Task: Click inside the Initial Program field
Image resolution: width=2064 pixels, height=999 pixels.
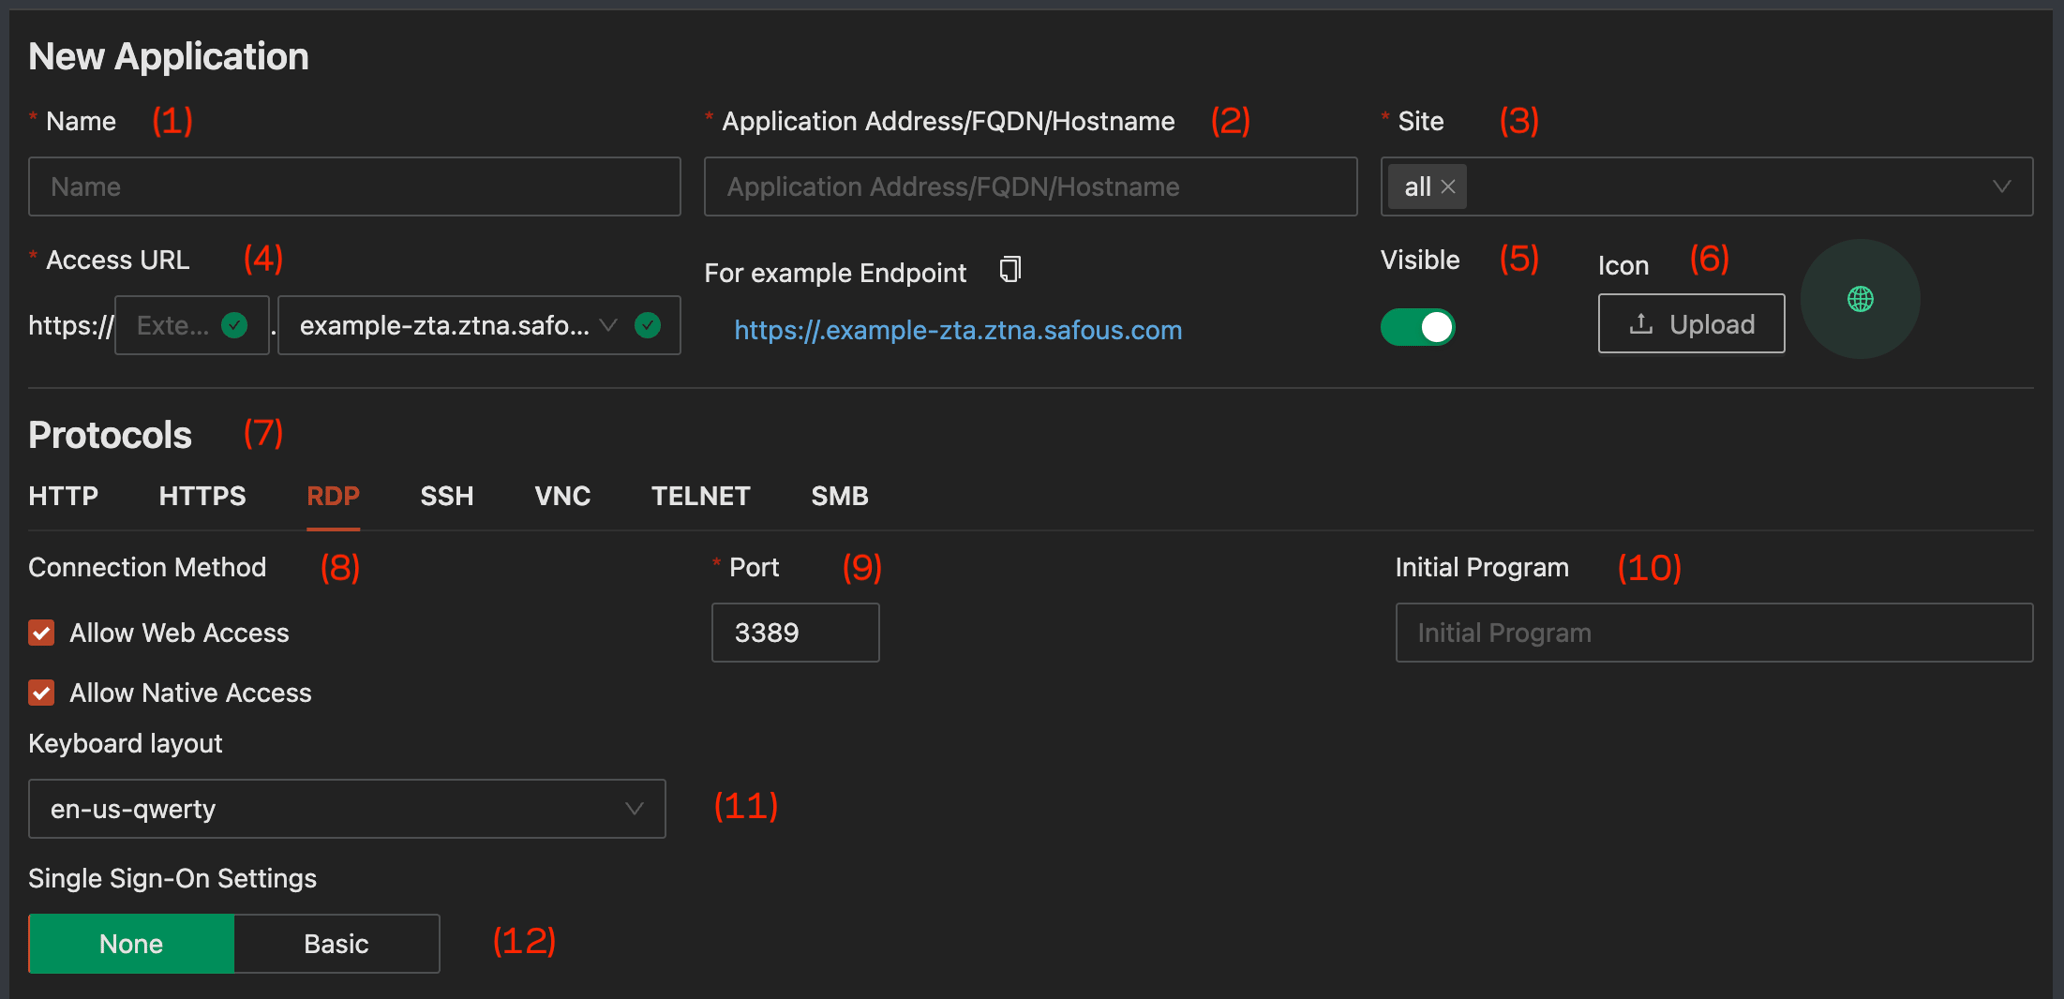Action: coord(1712,632)
